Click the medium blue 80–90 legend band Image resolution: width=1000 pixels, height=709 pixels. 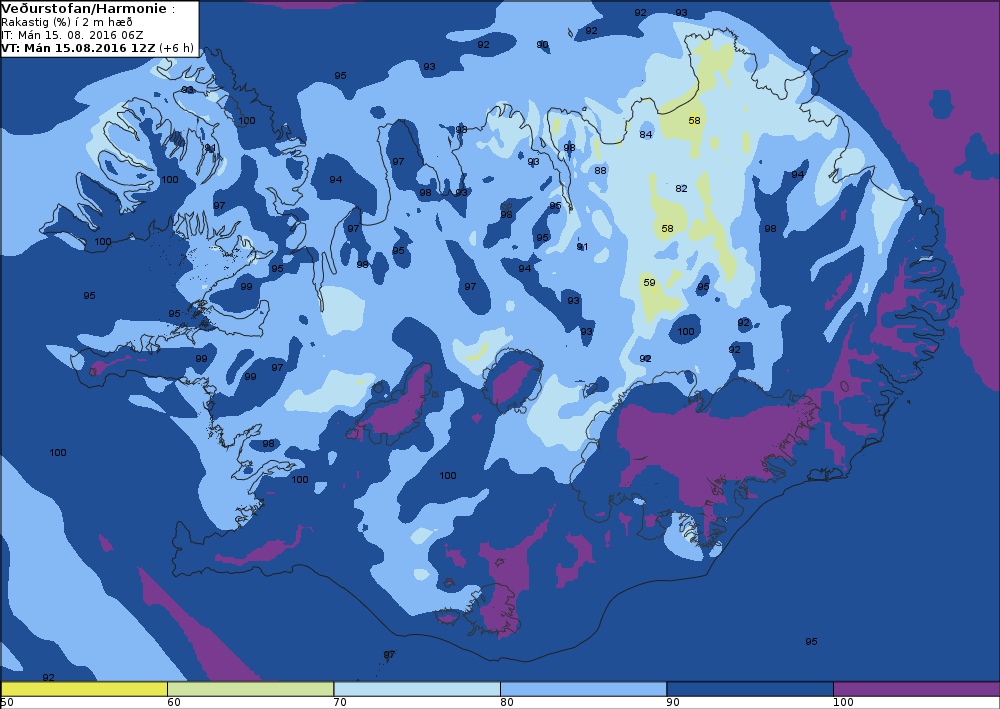pyautogui.click(x=583, y=689)
